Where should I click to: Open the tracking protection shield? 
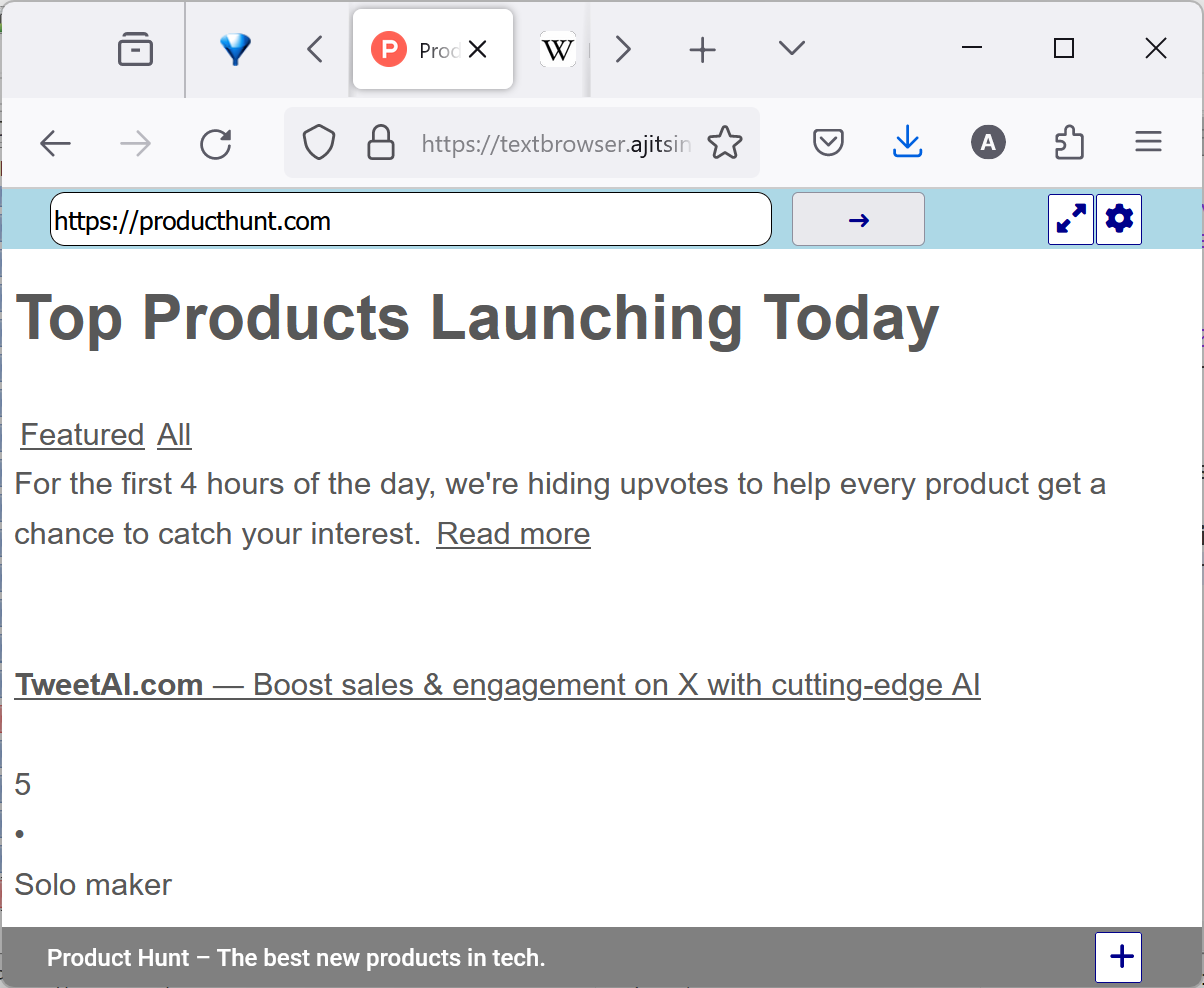pos(319,143)
